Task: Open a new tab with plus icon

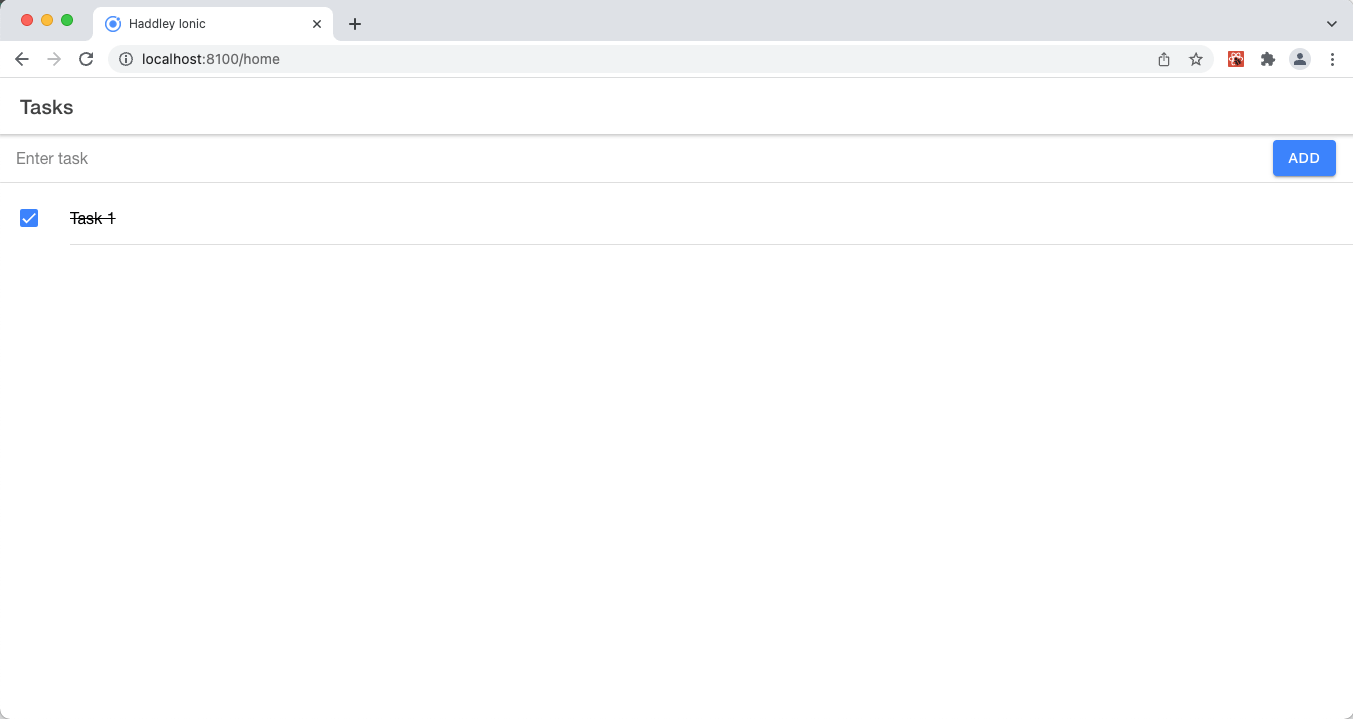Action: tap(354, 24)
